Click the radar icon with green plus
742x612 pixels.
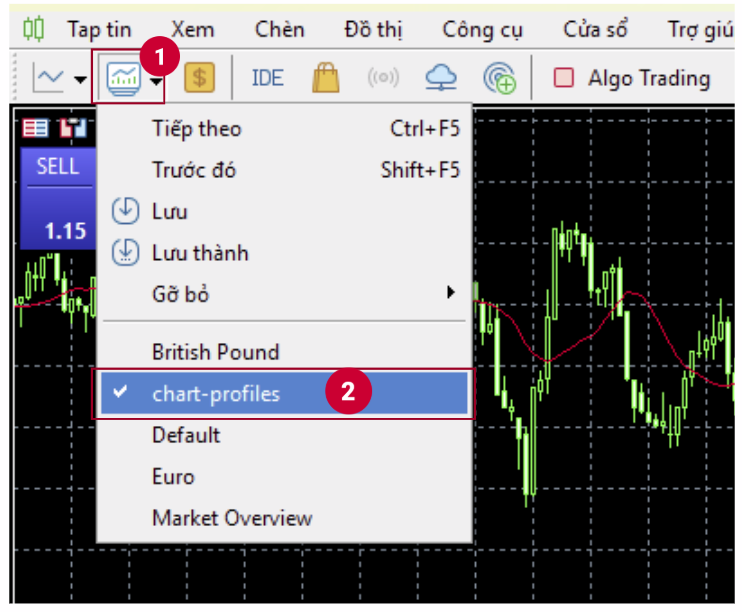click(x=498, y=77)
